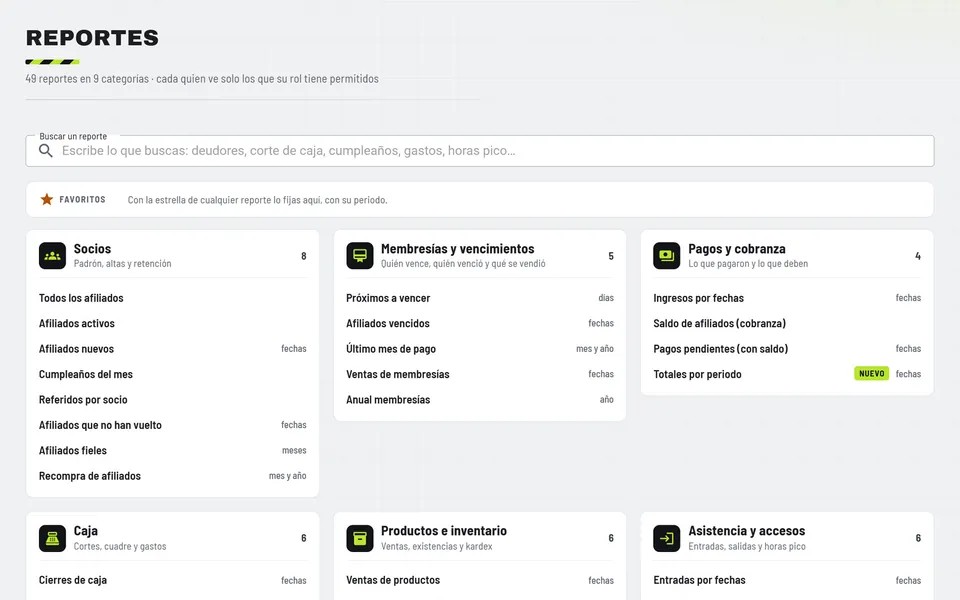Click the Productos e inventario box icon
This screenshot has height=600, width=960.
[x=359, y=538]
